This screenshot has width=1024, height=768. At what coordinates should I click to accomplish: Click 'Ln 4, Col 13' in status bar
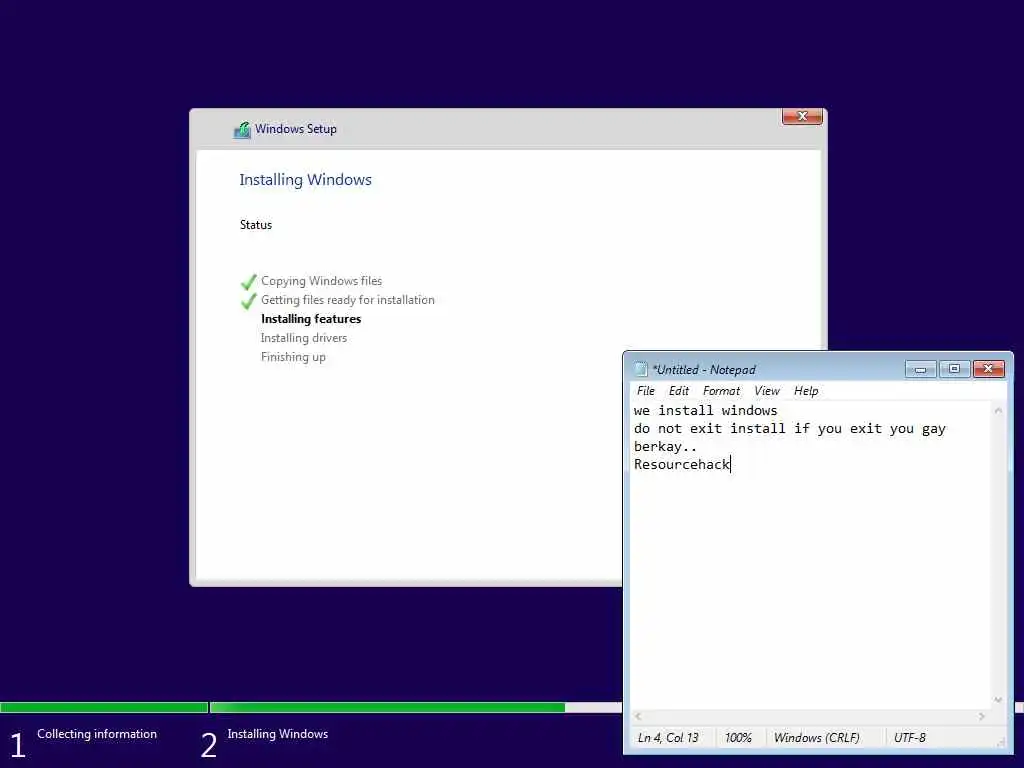pyautogui.click(x=668, y=737)
